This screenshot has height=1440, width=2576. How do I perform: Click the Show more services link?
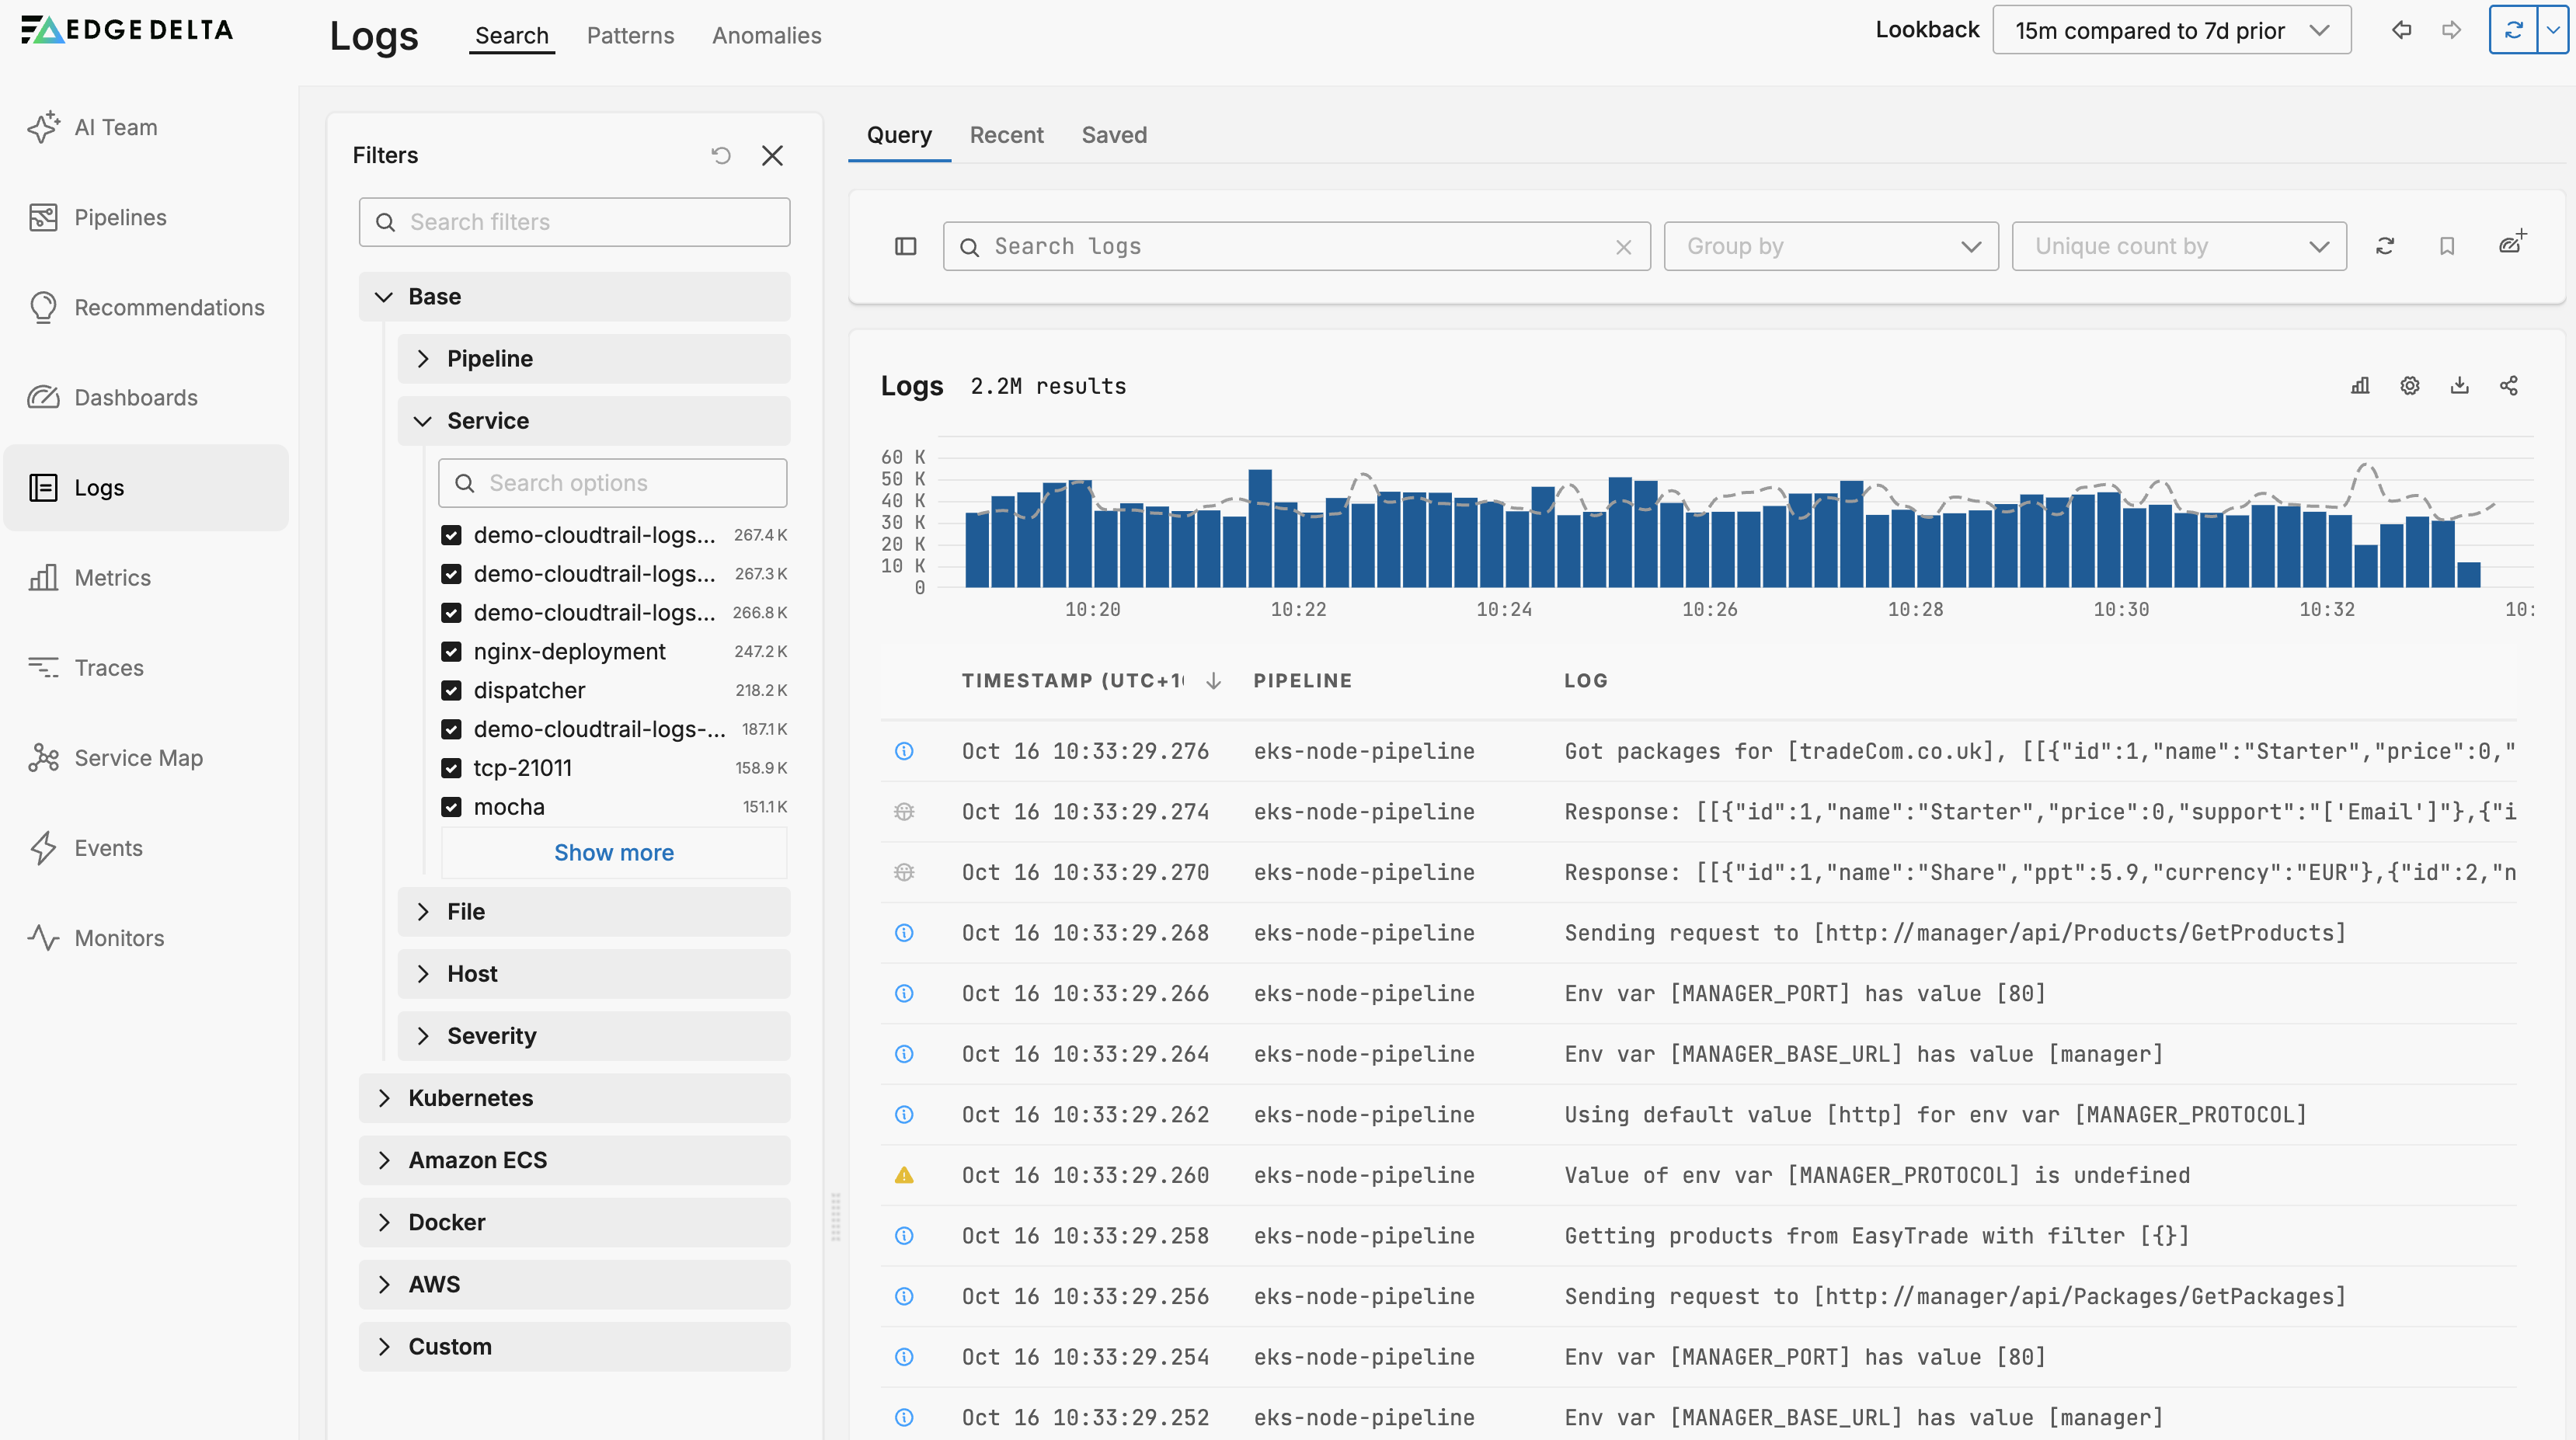pyautogui.click(x=613, y=853)
